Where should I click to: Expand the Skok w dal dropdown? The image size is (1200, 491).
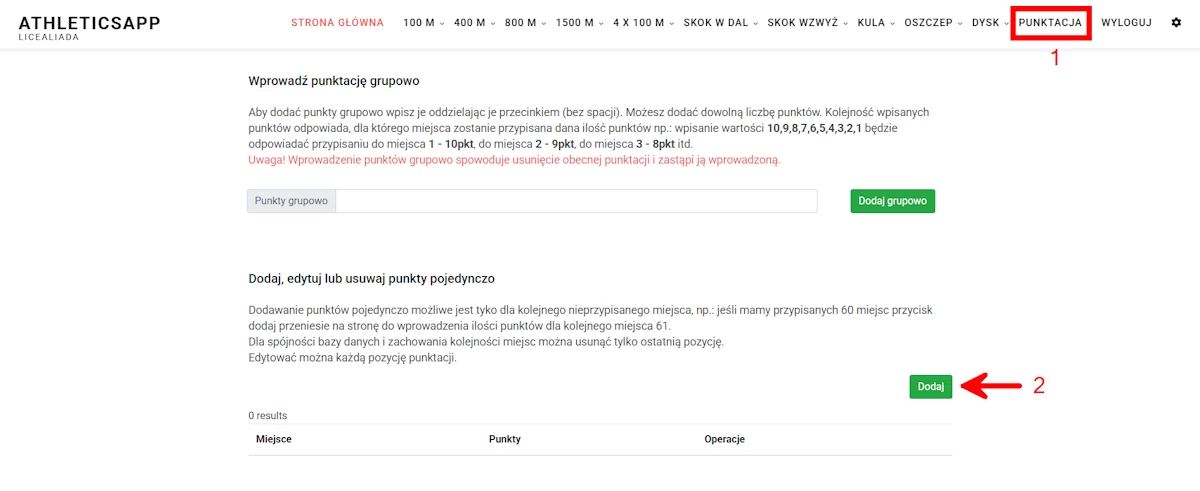pyautogui.click(x=720, y=23)
